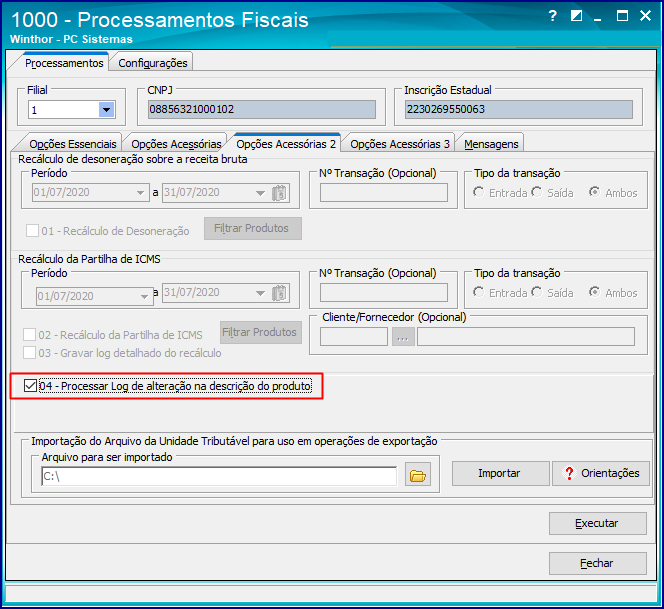This screenshot has width=664, height=609.
Task: Open the help question mark in title bar
Action: [x=553, y=17]
